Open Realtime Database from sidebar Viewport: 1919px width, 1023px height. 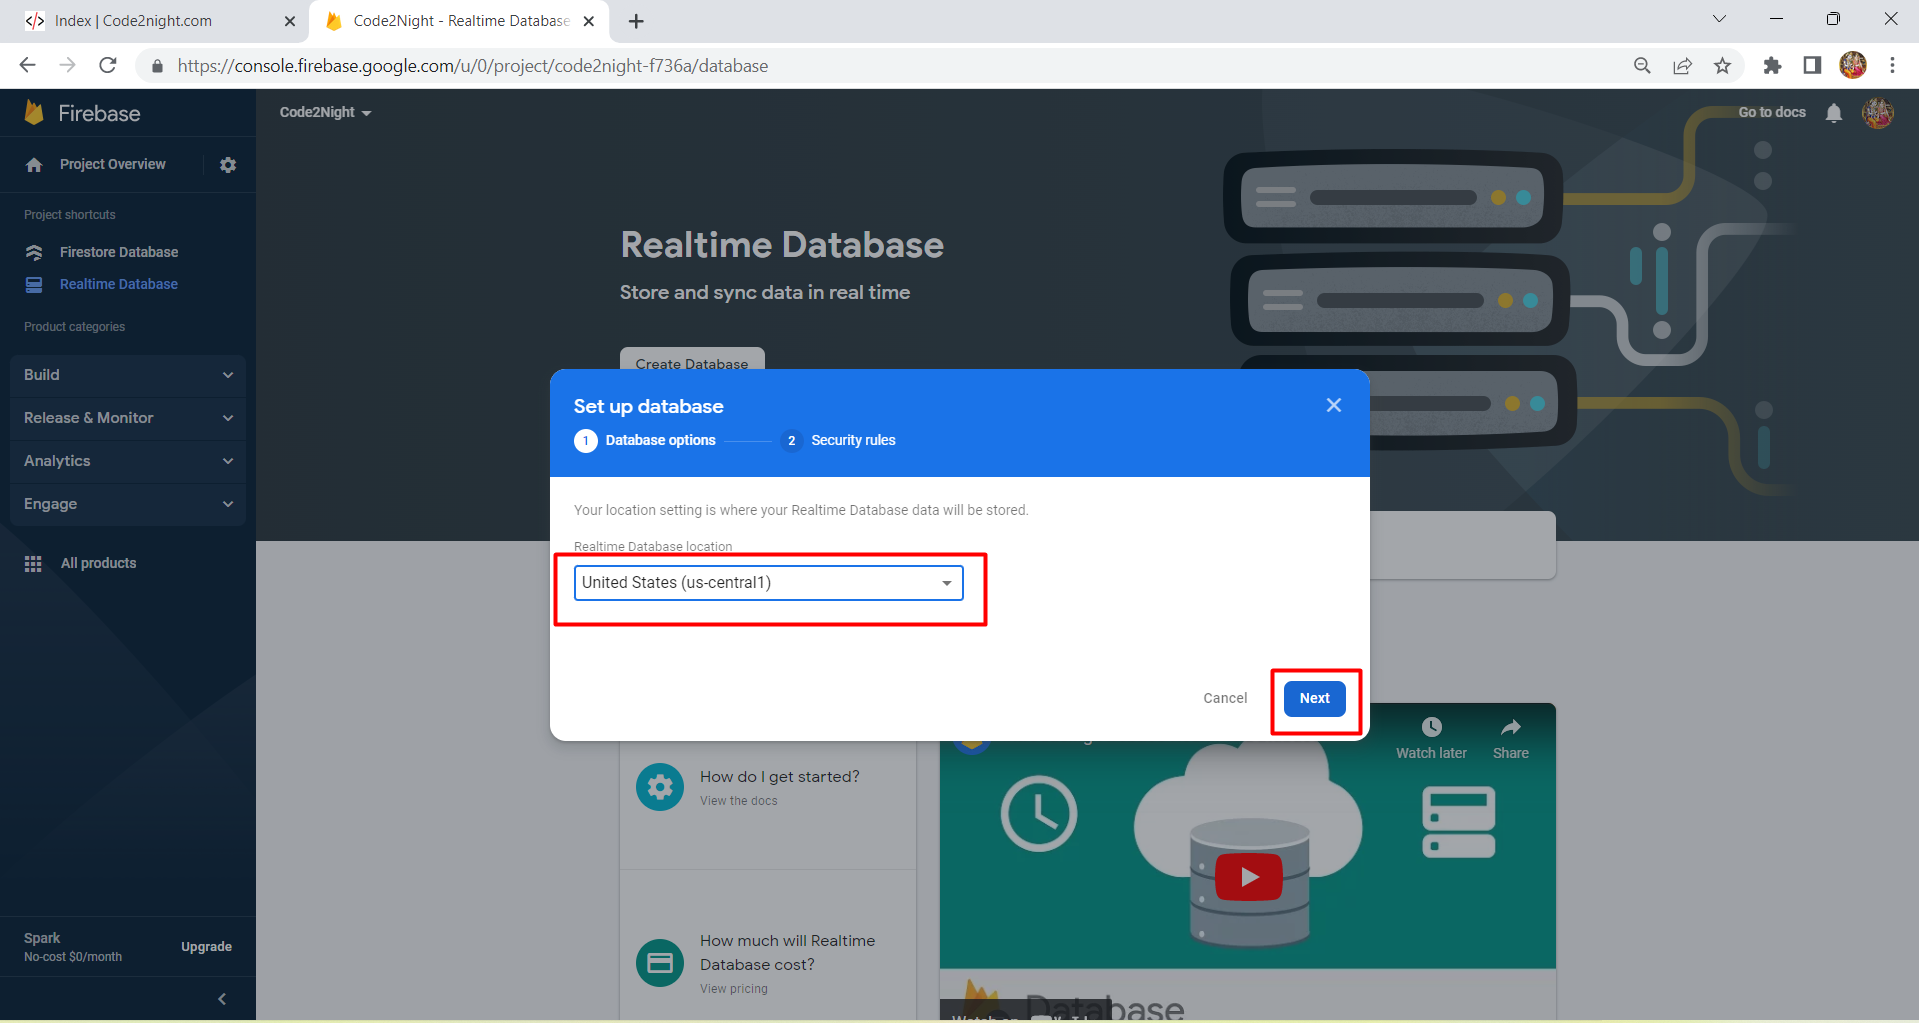click(119, 284)
